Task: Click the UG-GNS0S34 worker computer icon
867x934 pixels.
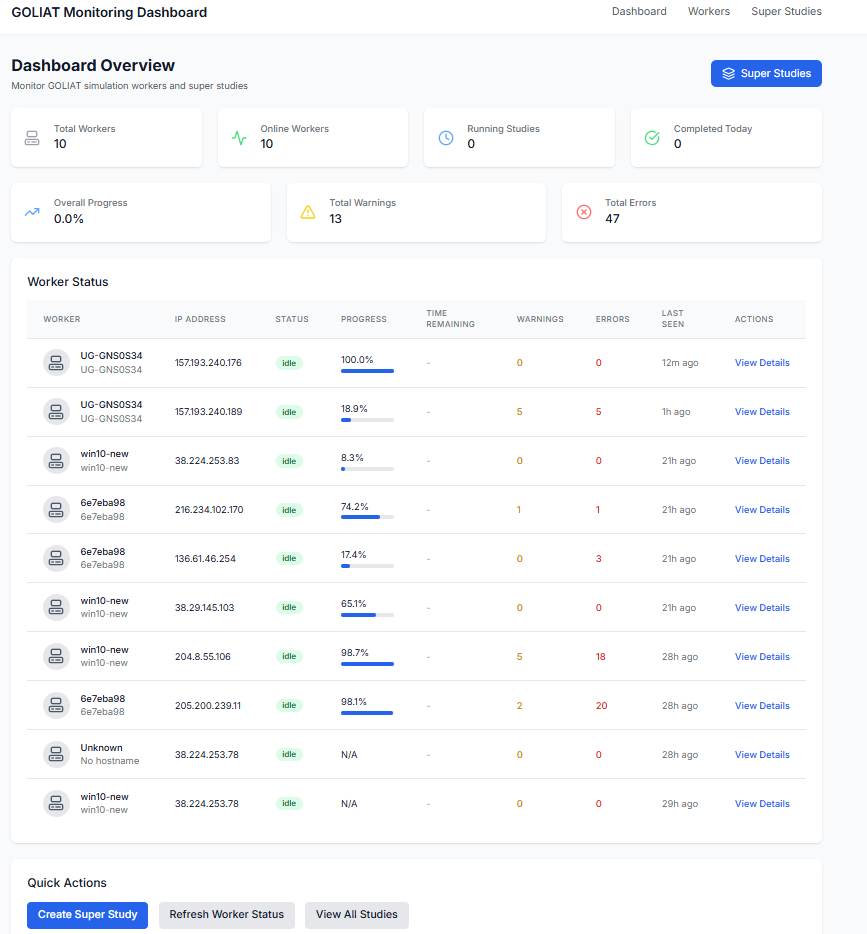Action: point(56,362)
